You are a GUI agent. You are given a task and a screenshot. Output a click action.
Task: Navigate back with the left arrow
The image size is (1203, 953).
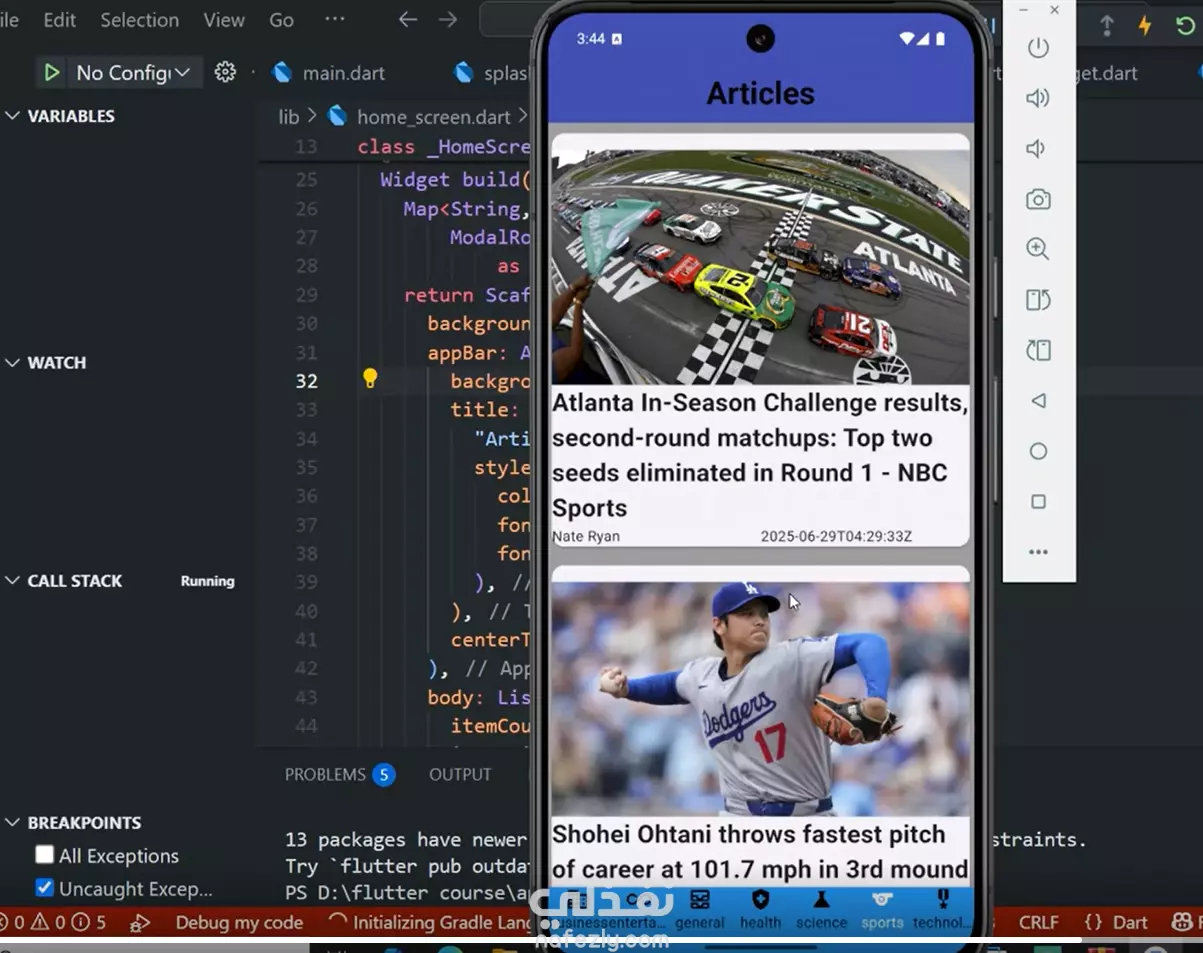tap(407, 20)
